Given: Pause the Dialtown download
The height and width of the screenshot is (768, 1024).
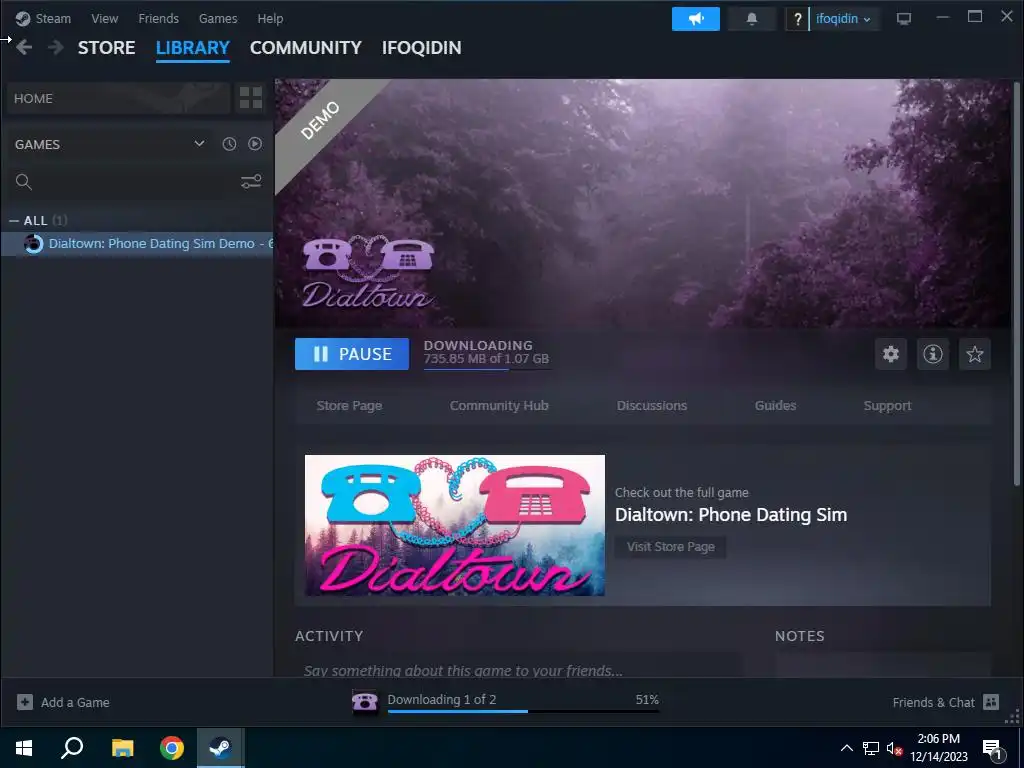Looking at the screenshot, I should (352, 354).
